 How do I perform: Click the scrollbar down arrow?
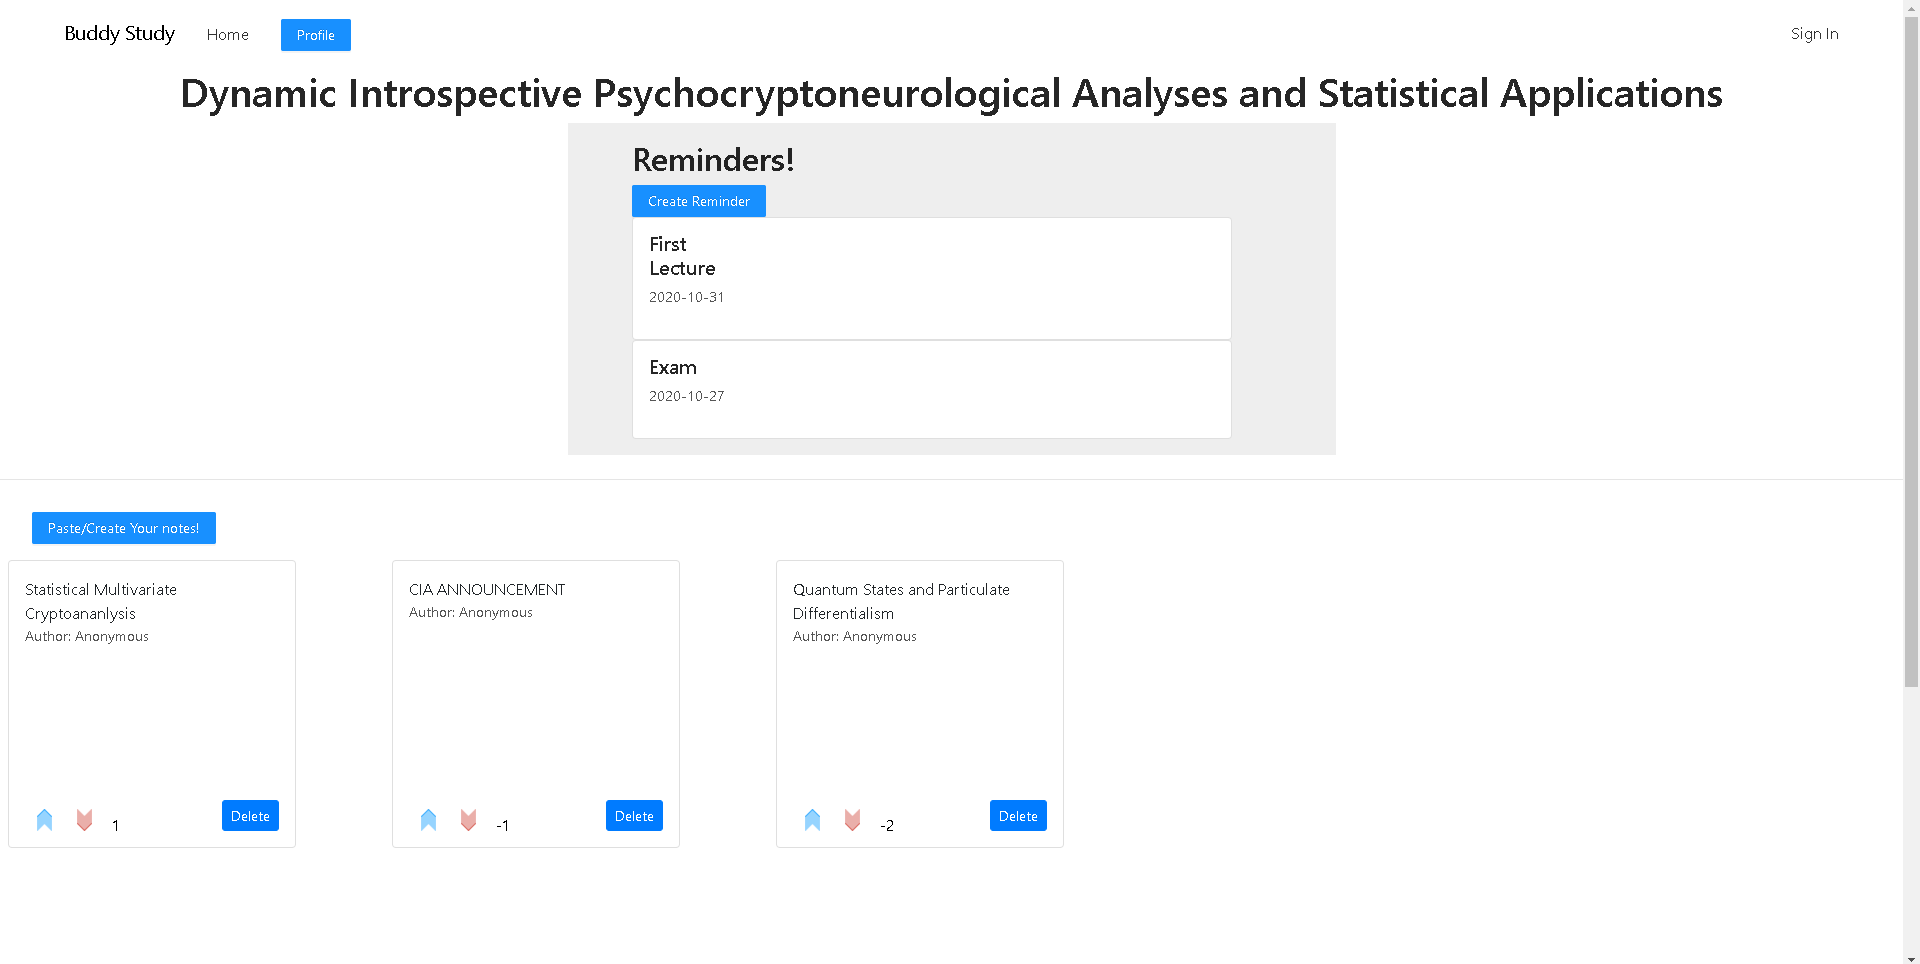click(x=1911, y=957)
